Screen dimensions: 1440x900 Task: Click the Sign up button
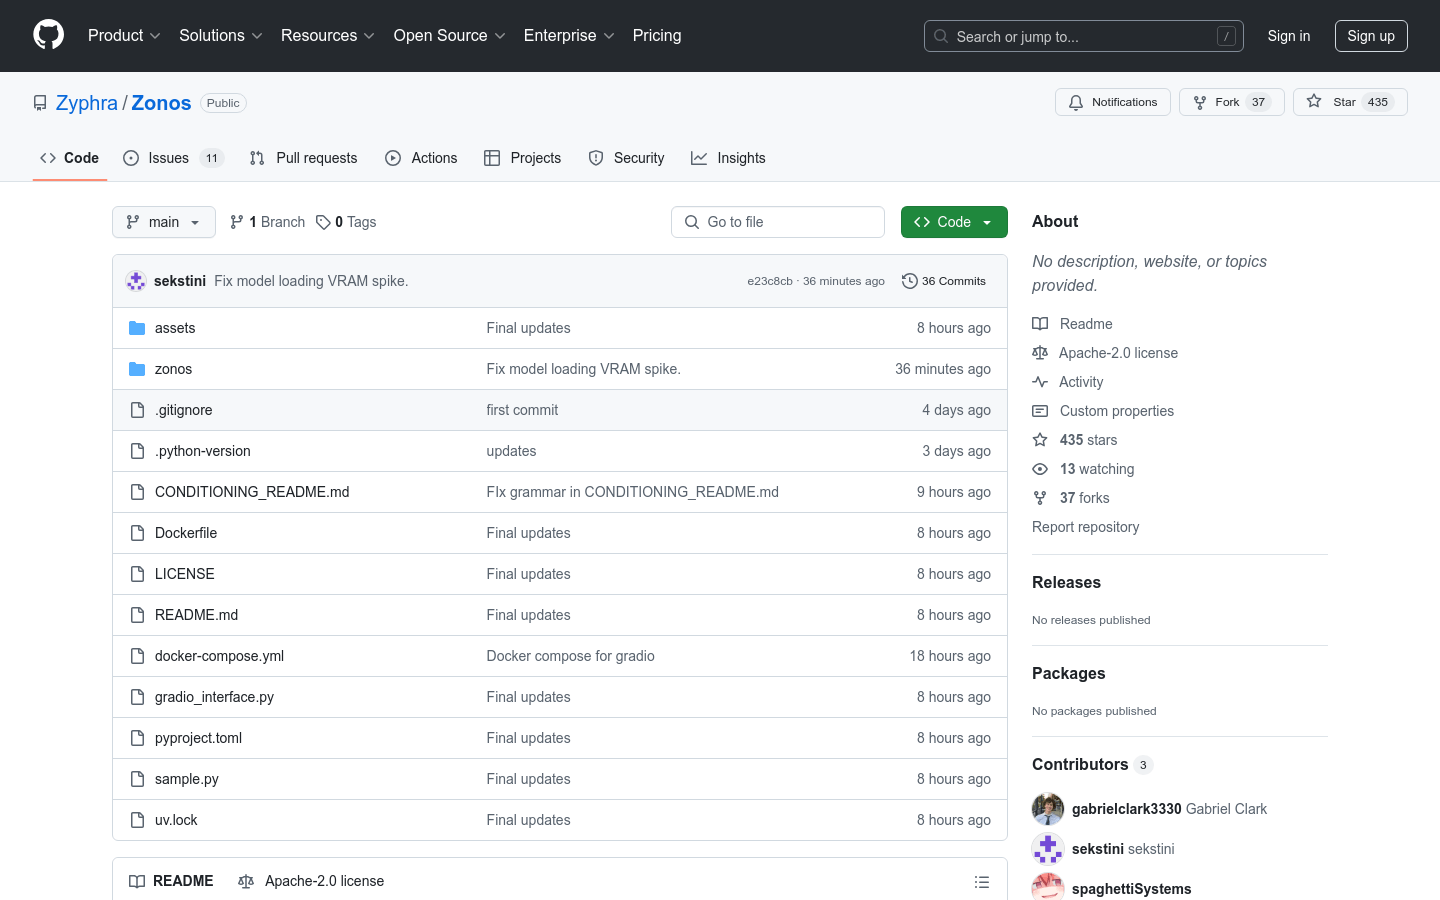click(1371, 36)
